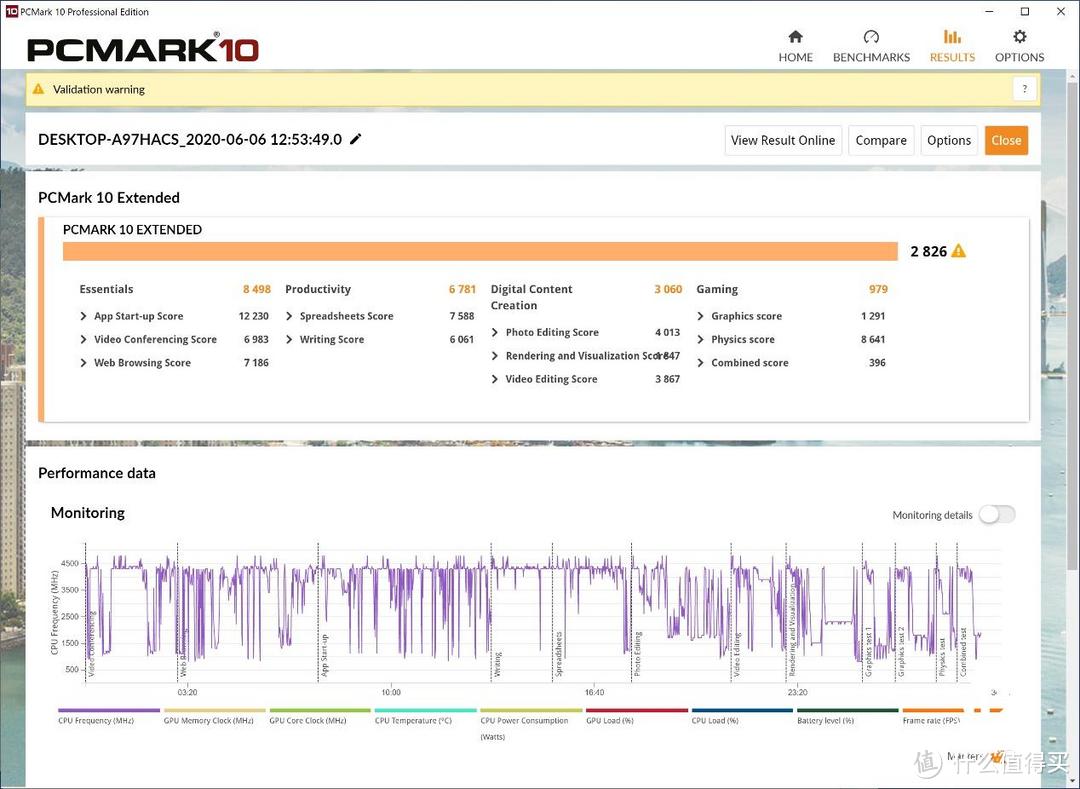Click the validation warning triangle icon
The width and height of the screenshot is (1080, 789).
39,89
